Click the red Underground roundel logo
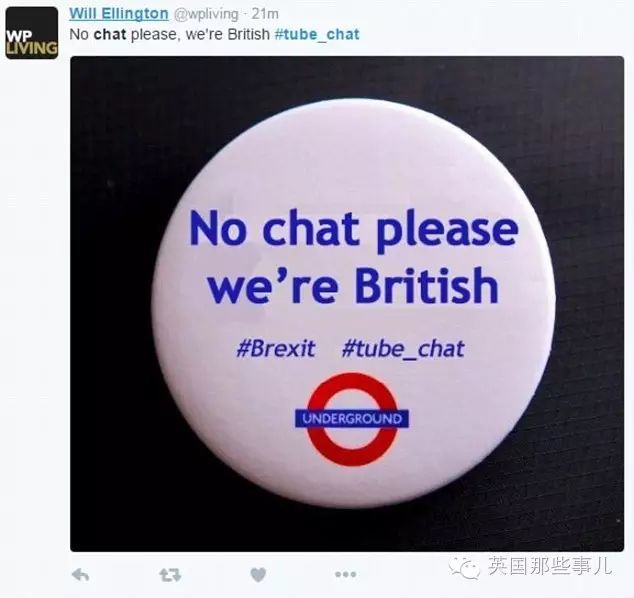Viewport: 634px width, 598px height. point(352,419)
